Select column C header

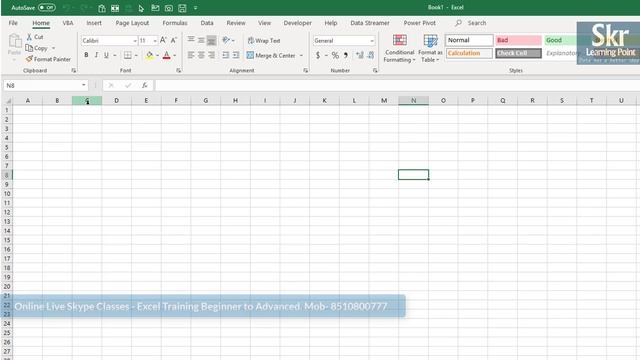(x=87, y=100)
